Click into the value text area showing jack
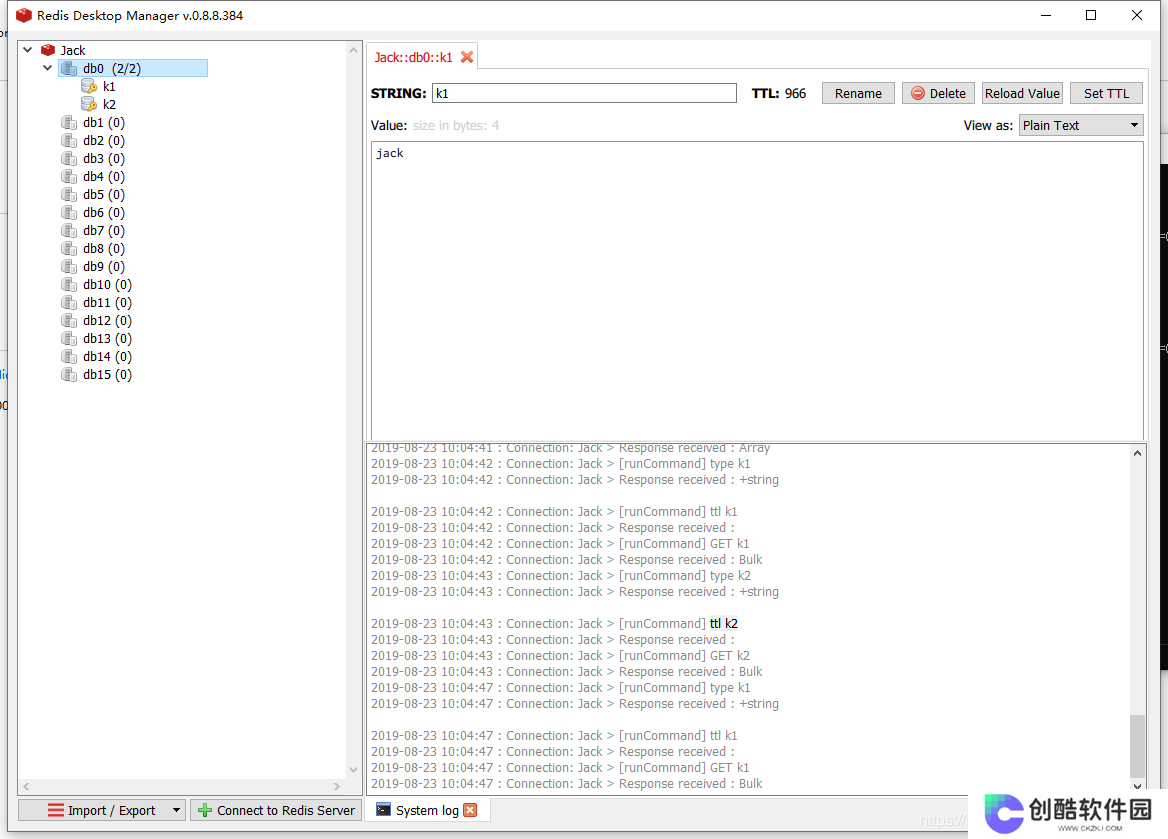The image size is (1168, 839). point(757,291)
